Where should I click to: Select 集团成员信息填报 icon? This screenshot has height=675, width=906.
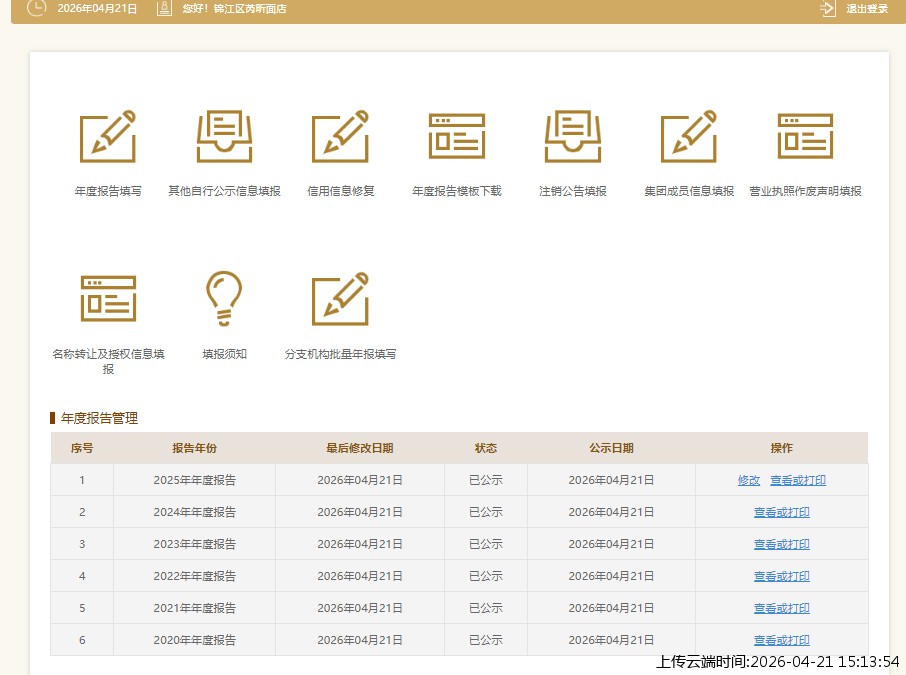coord(689,137)
